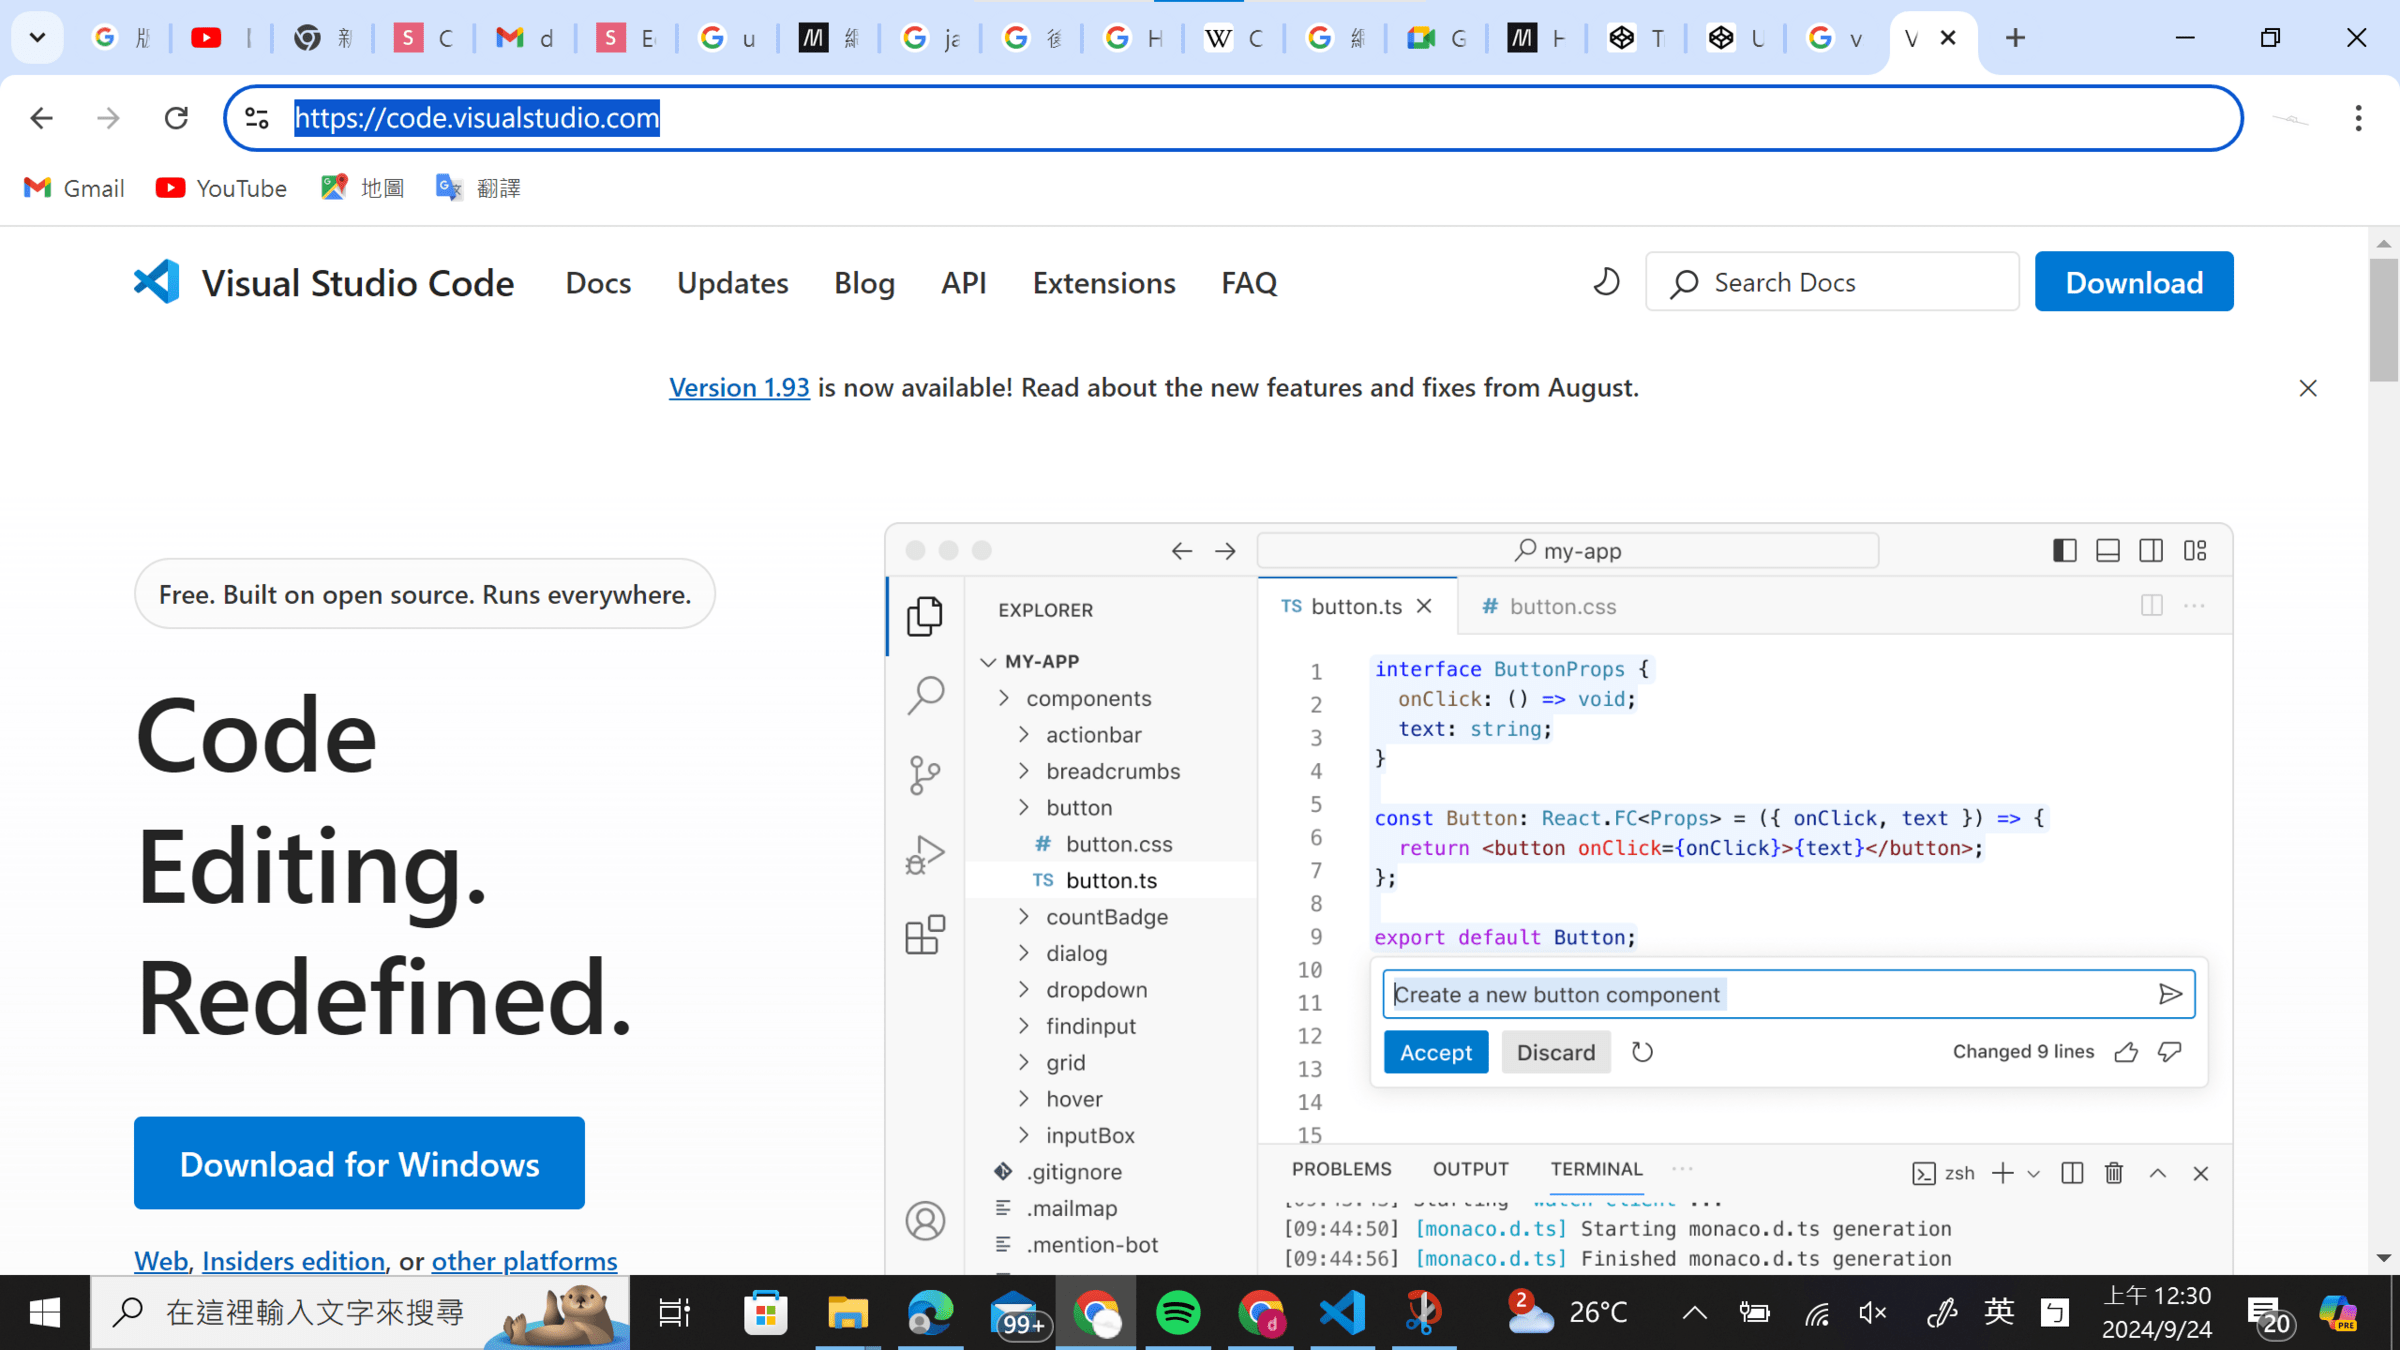The image size is (2400, 1350).
Task: Click the Download for Windows button
Action: [359, 1164]
